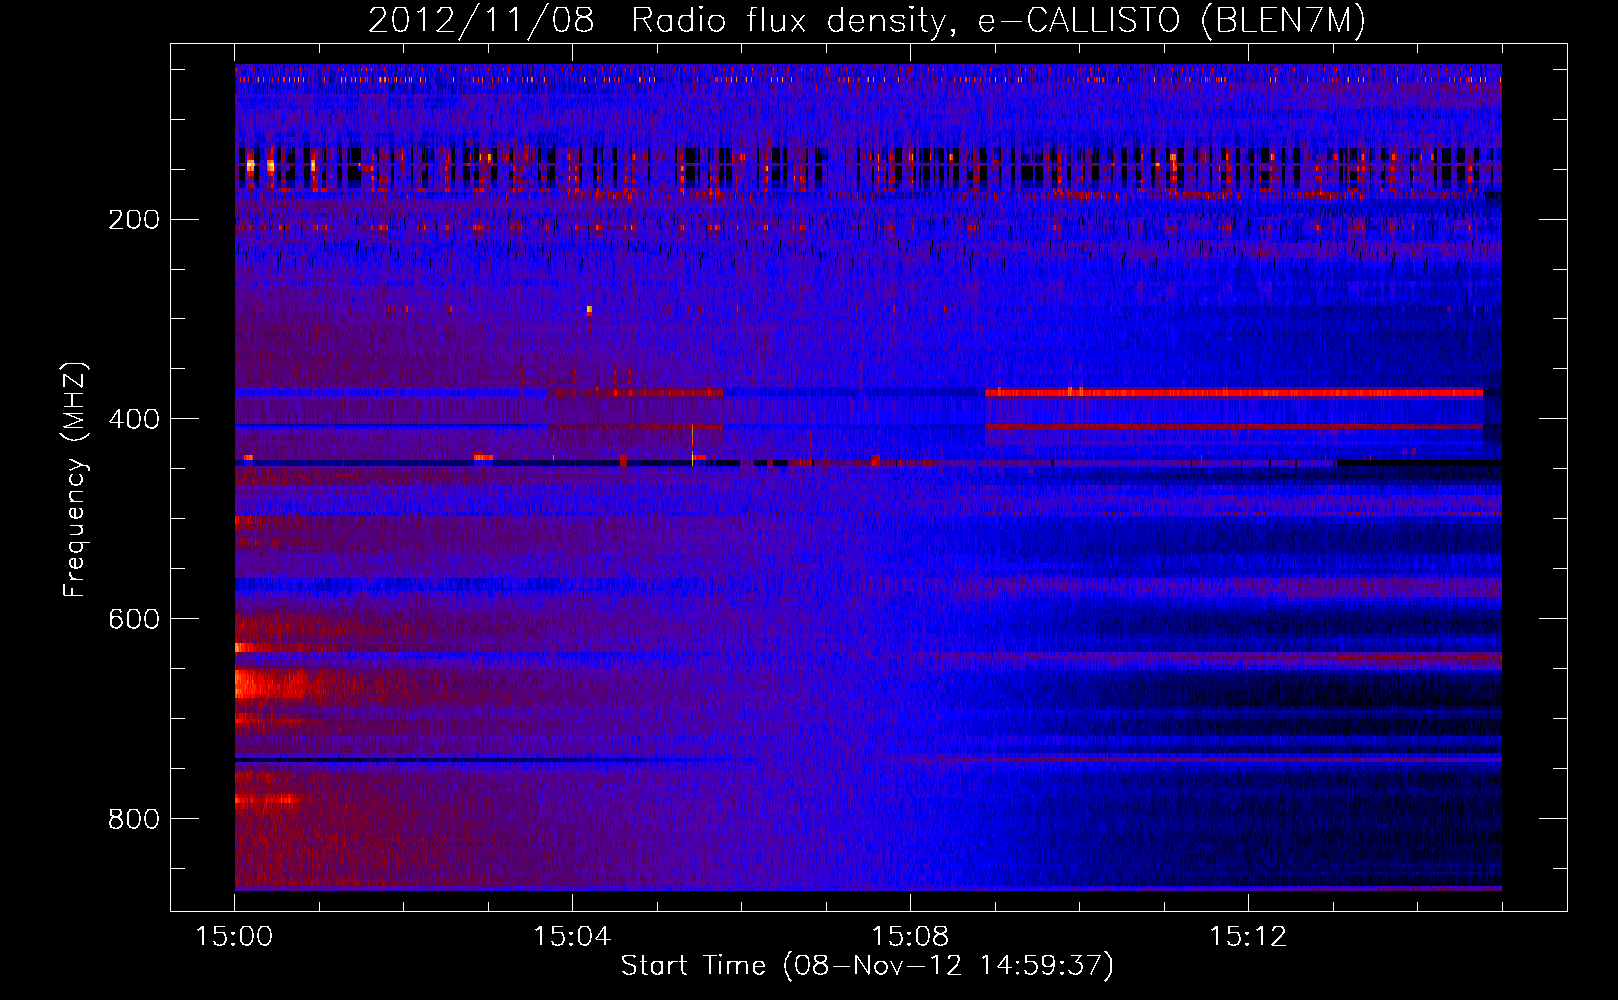Viewport: 1618px width, 1000px height.
Task: Click the "15:08" time tick label
Action: tap(910, 936)
